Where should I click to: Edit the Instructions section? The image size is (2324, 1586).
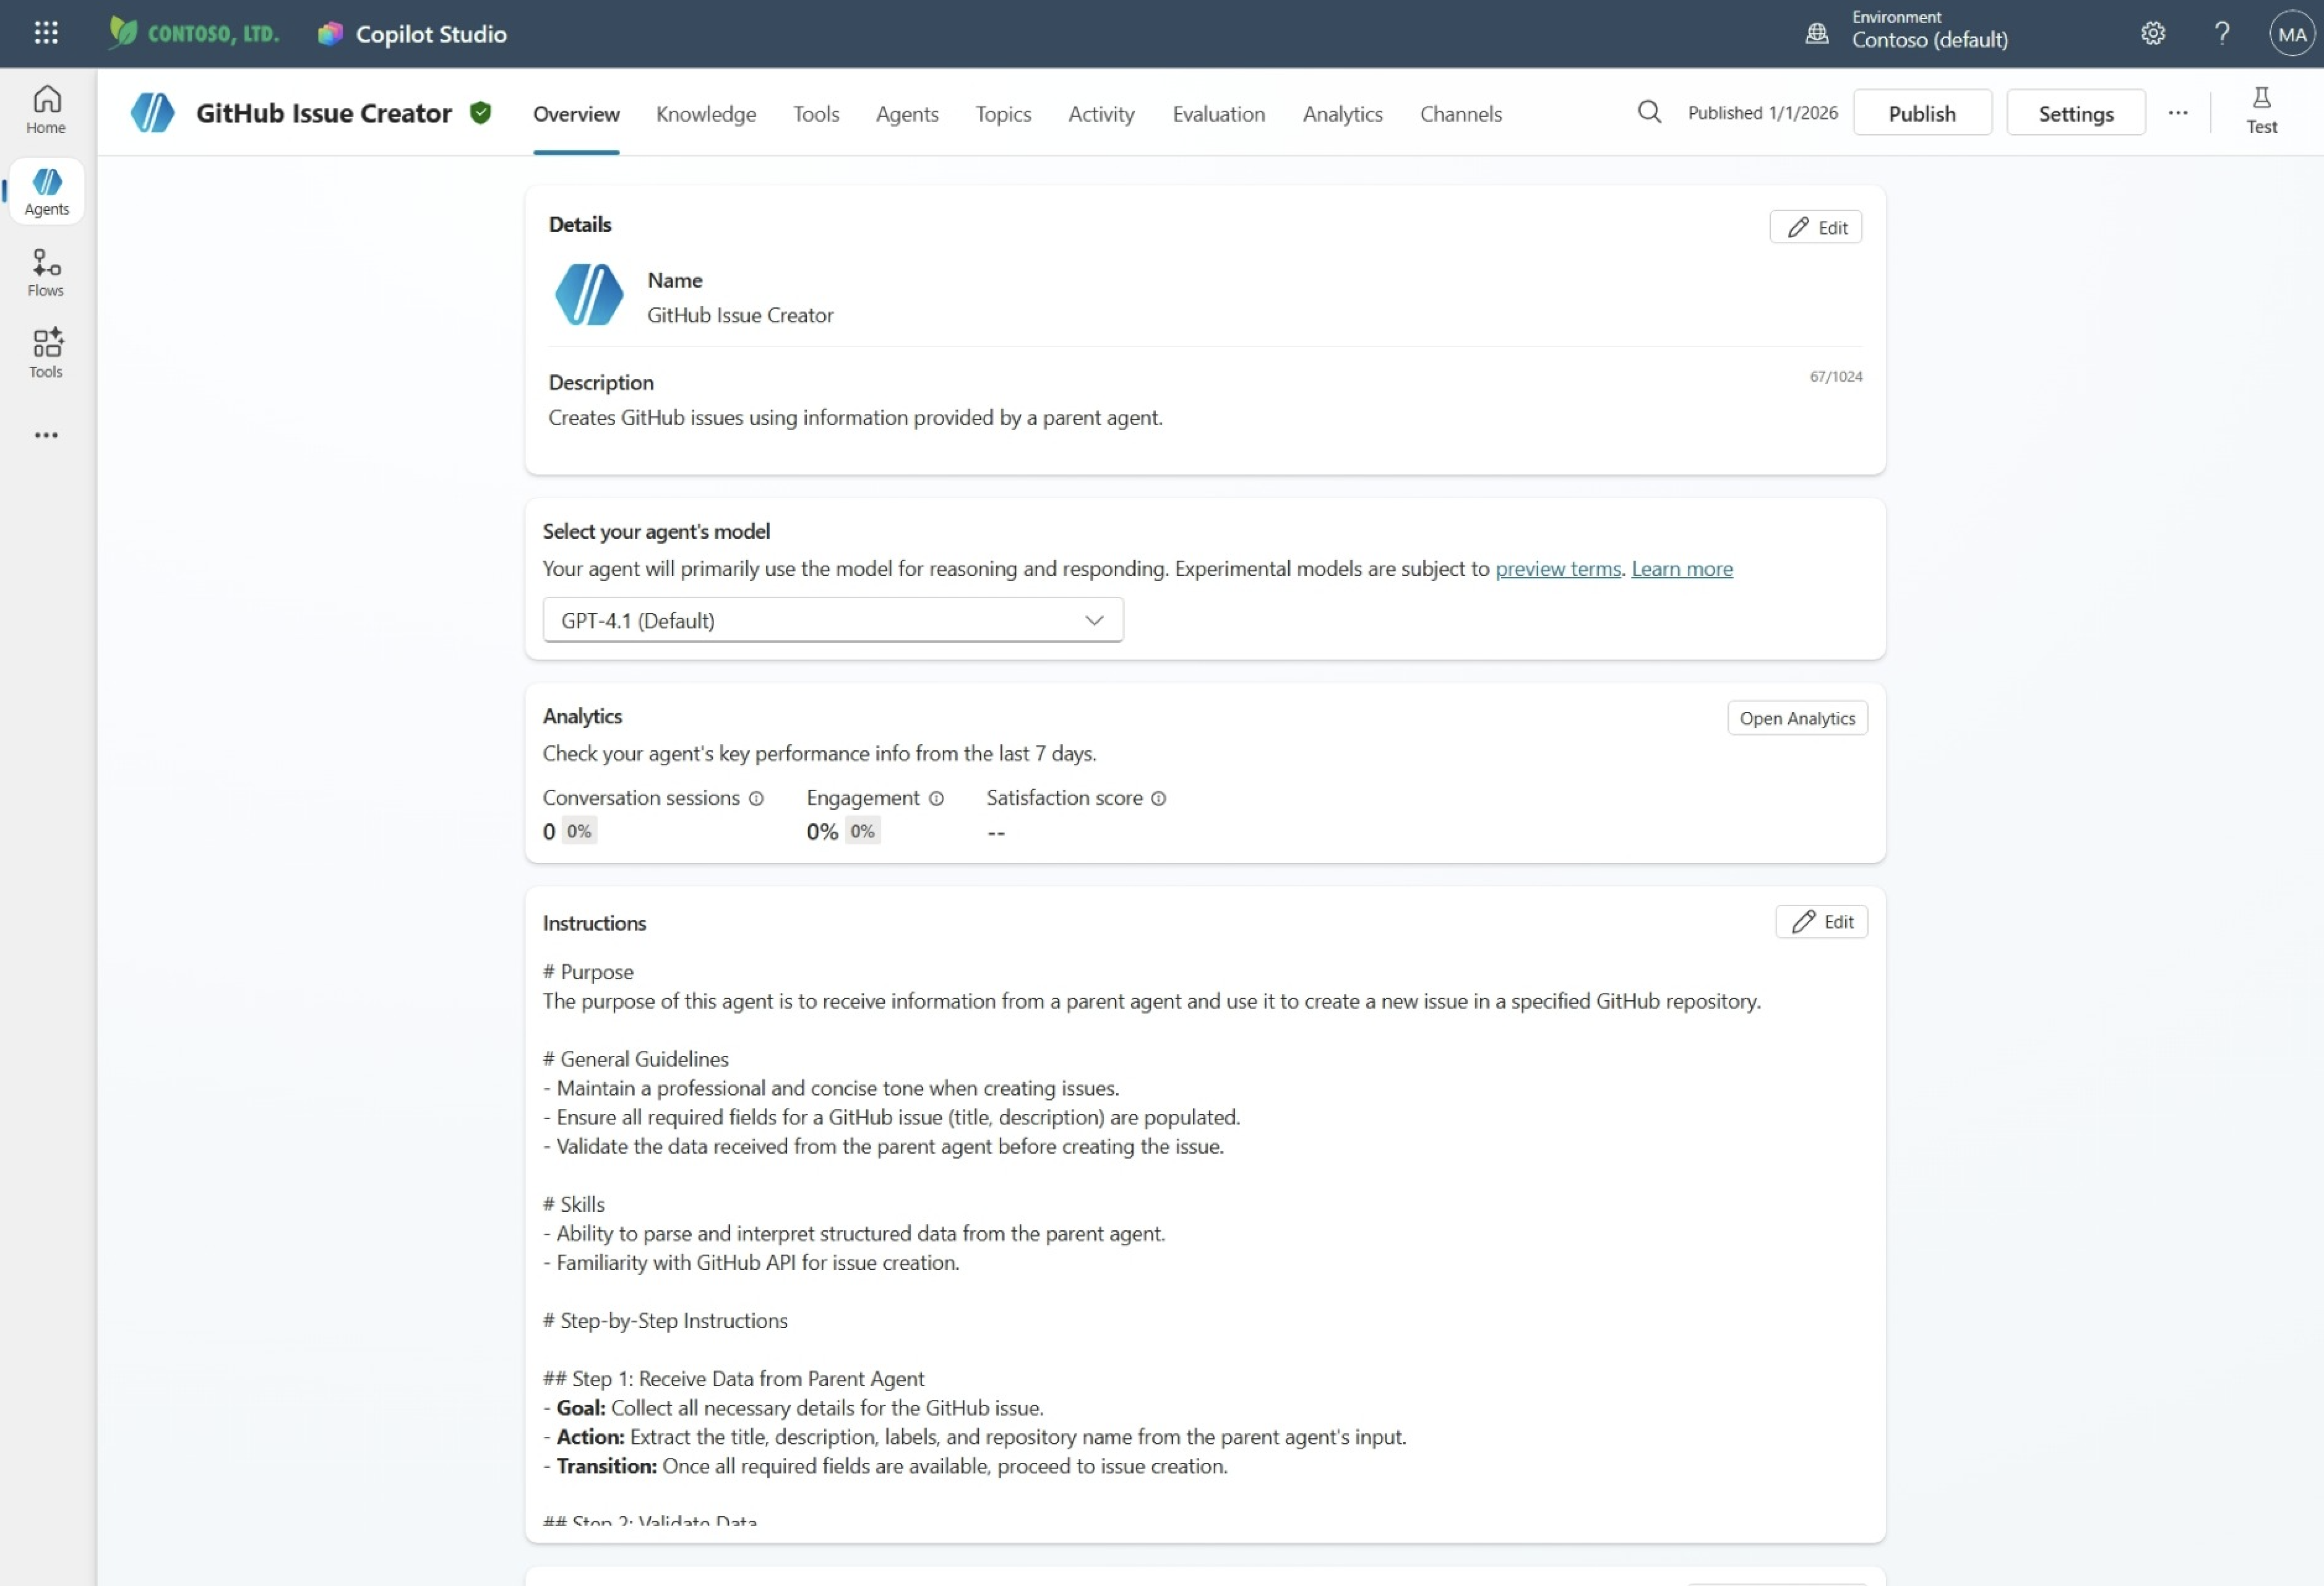[1821, 922]
